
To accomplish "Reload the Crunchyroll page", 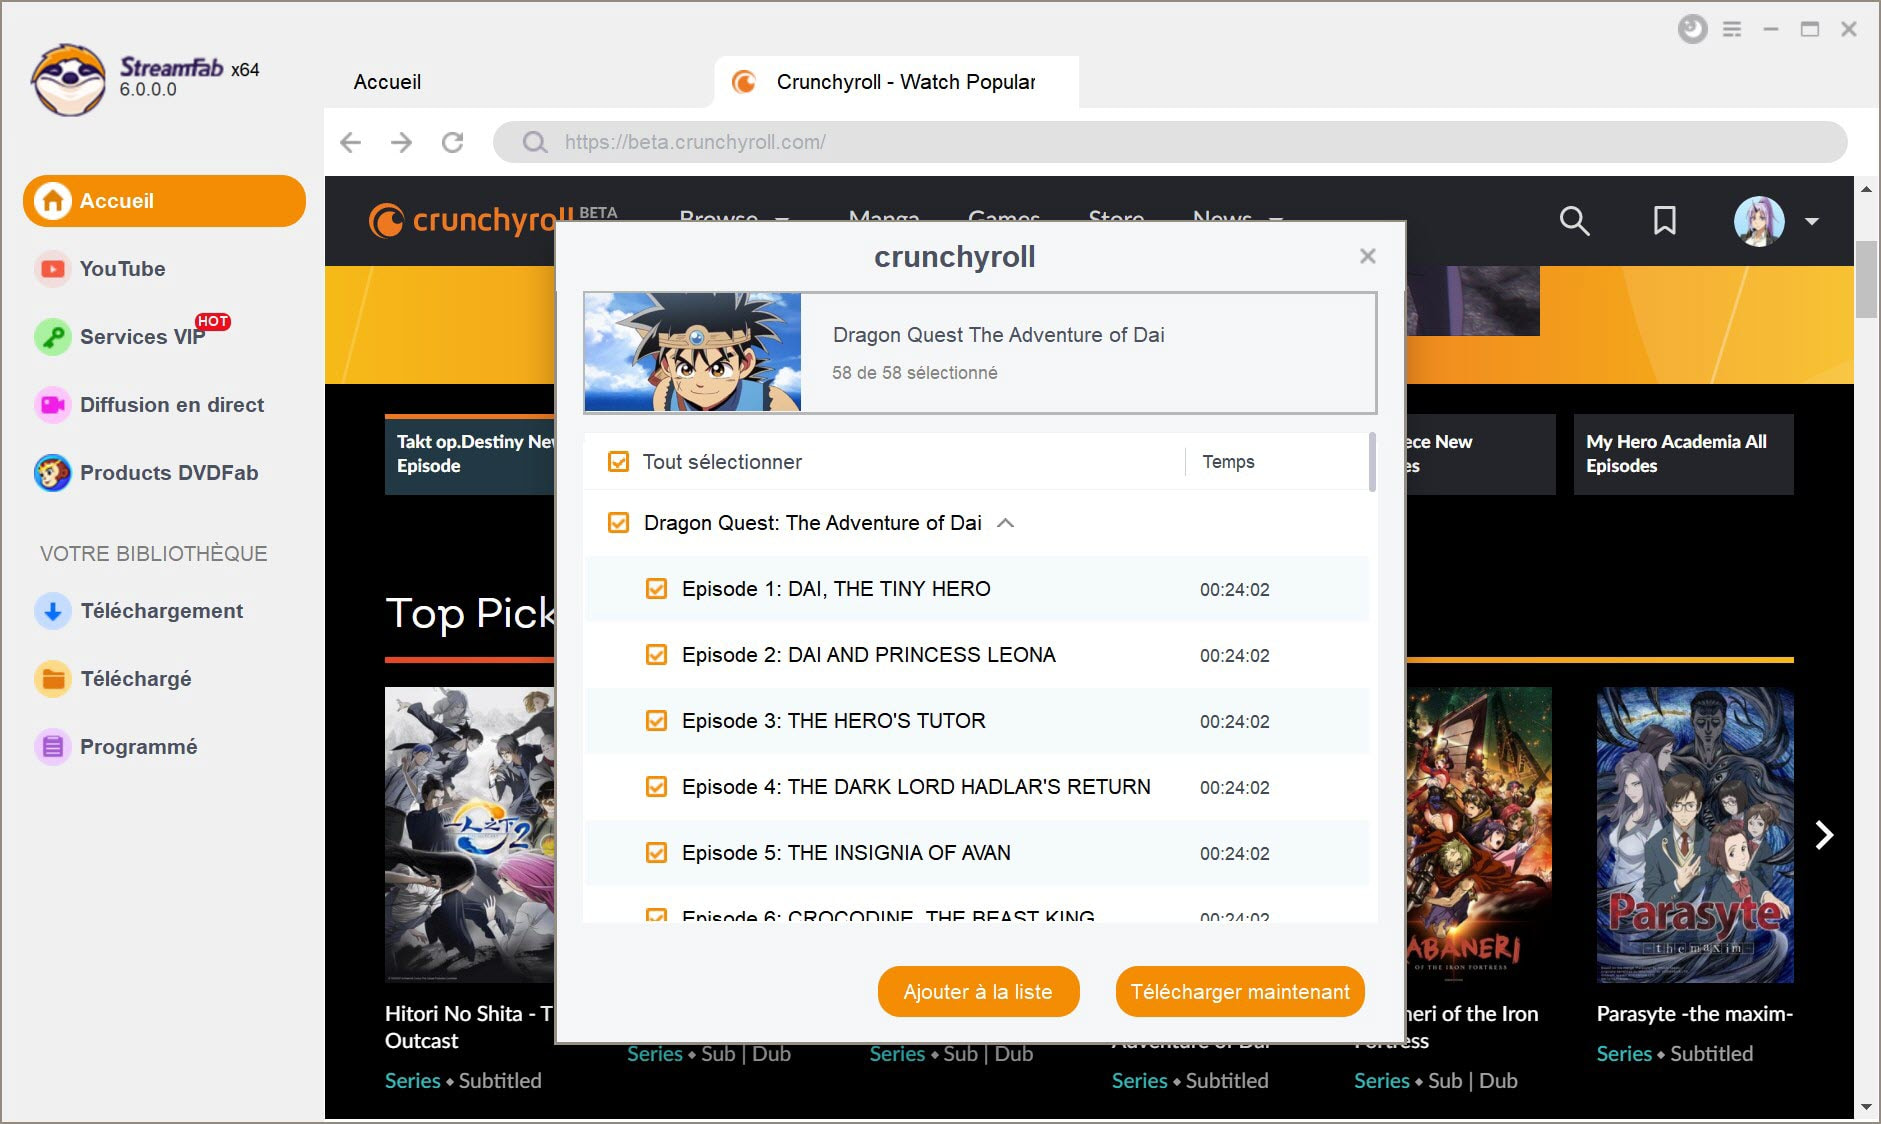I will (x=452, y=142).
